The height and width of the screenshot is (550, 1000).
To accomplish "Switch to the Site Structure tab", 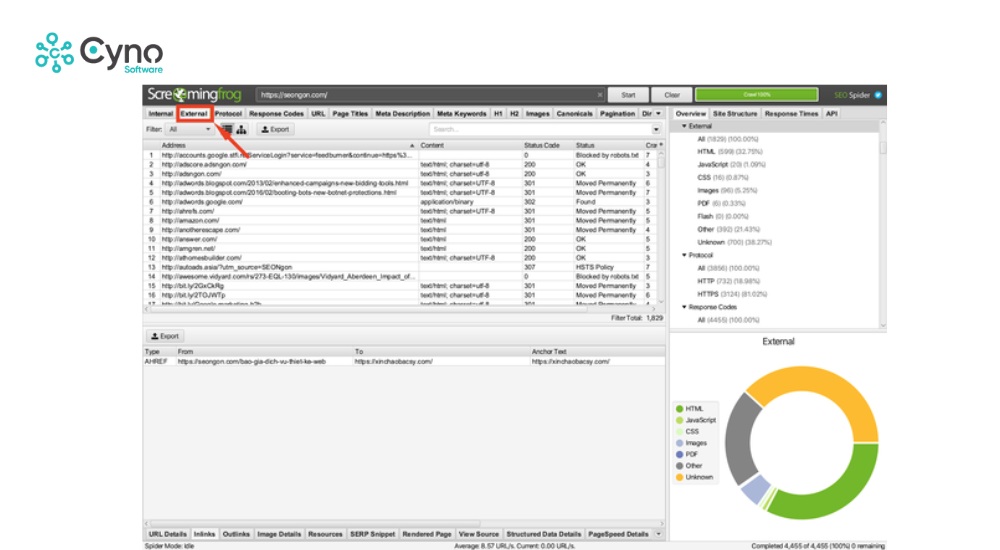I will [735, 114].
